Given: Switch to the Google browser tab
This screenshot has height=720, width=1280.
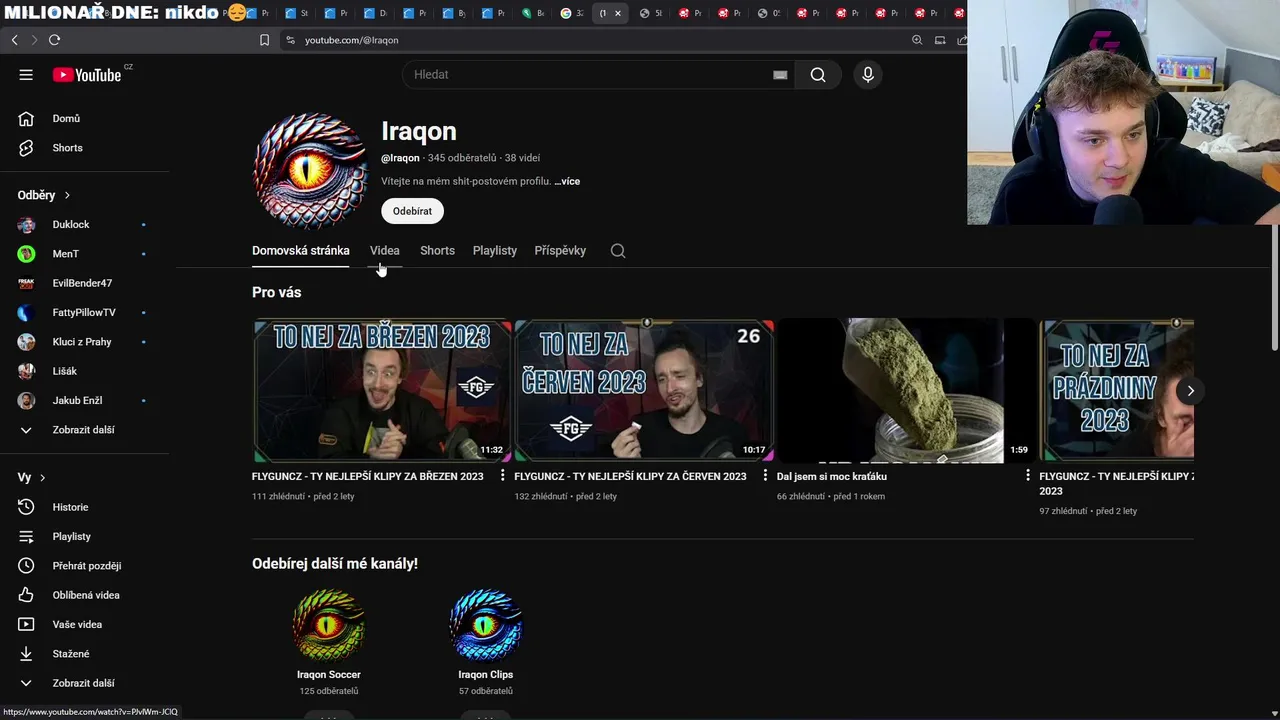Looking at the screenshot, I should coord(573,13).
